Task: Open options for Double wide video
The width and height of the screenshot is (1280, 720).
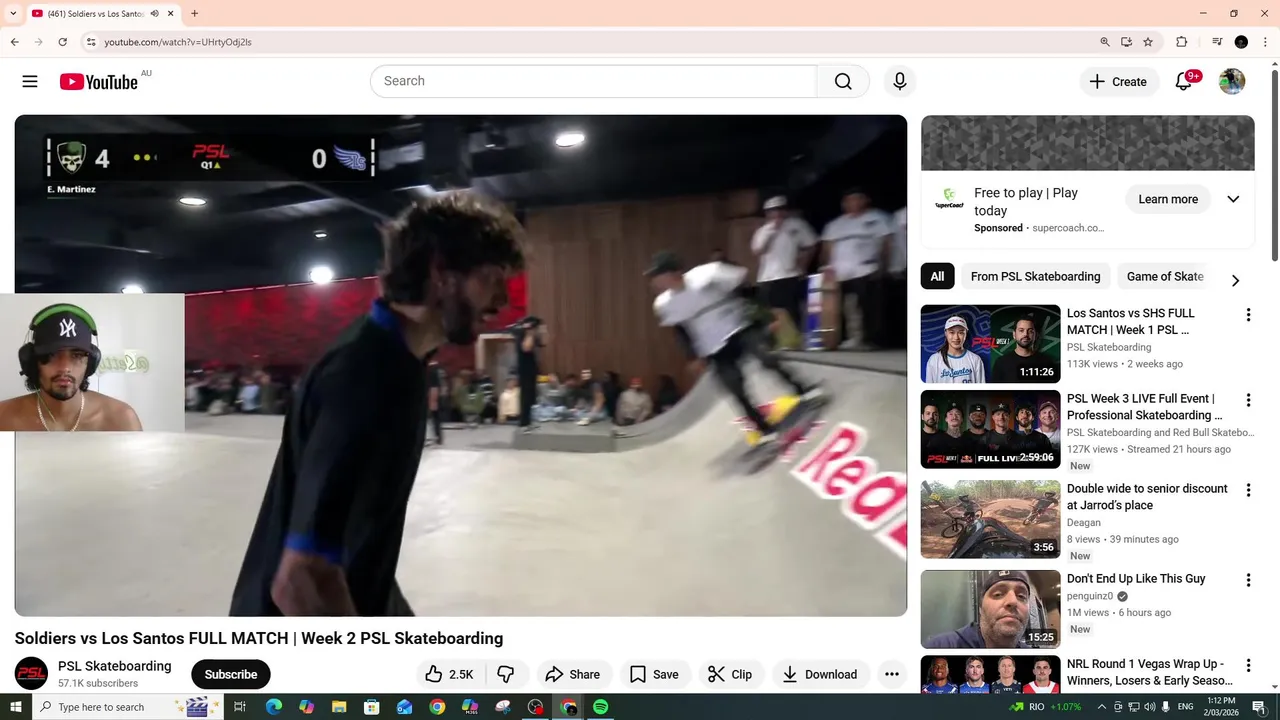Action: pyautogui.click(x=1247, y=490)
